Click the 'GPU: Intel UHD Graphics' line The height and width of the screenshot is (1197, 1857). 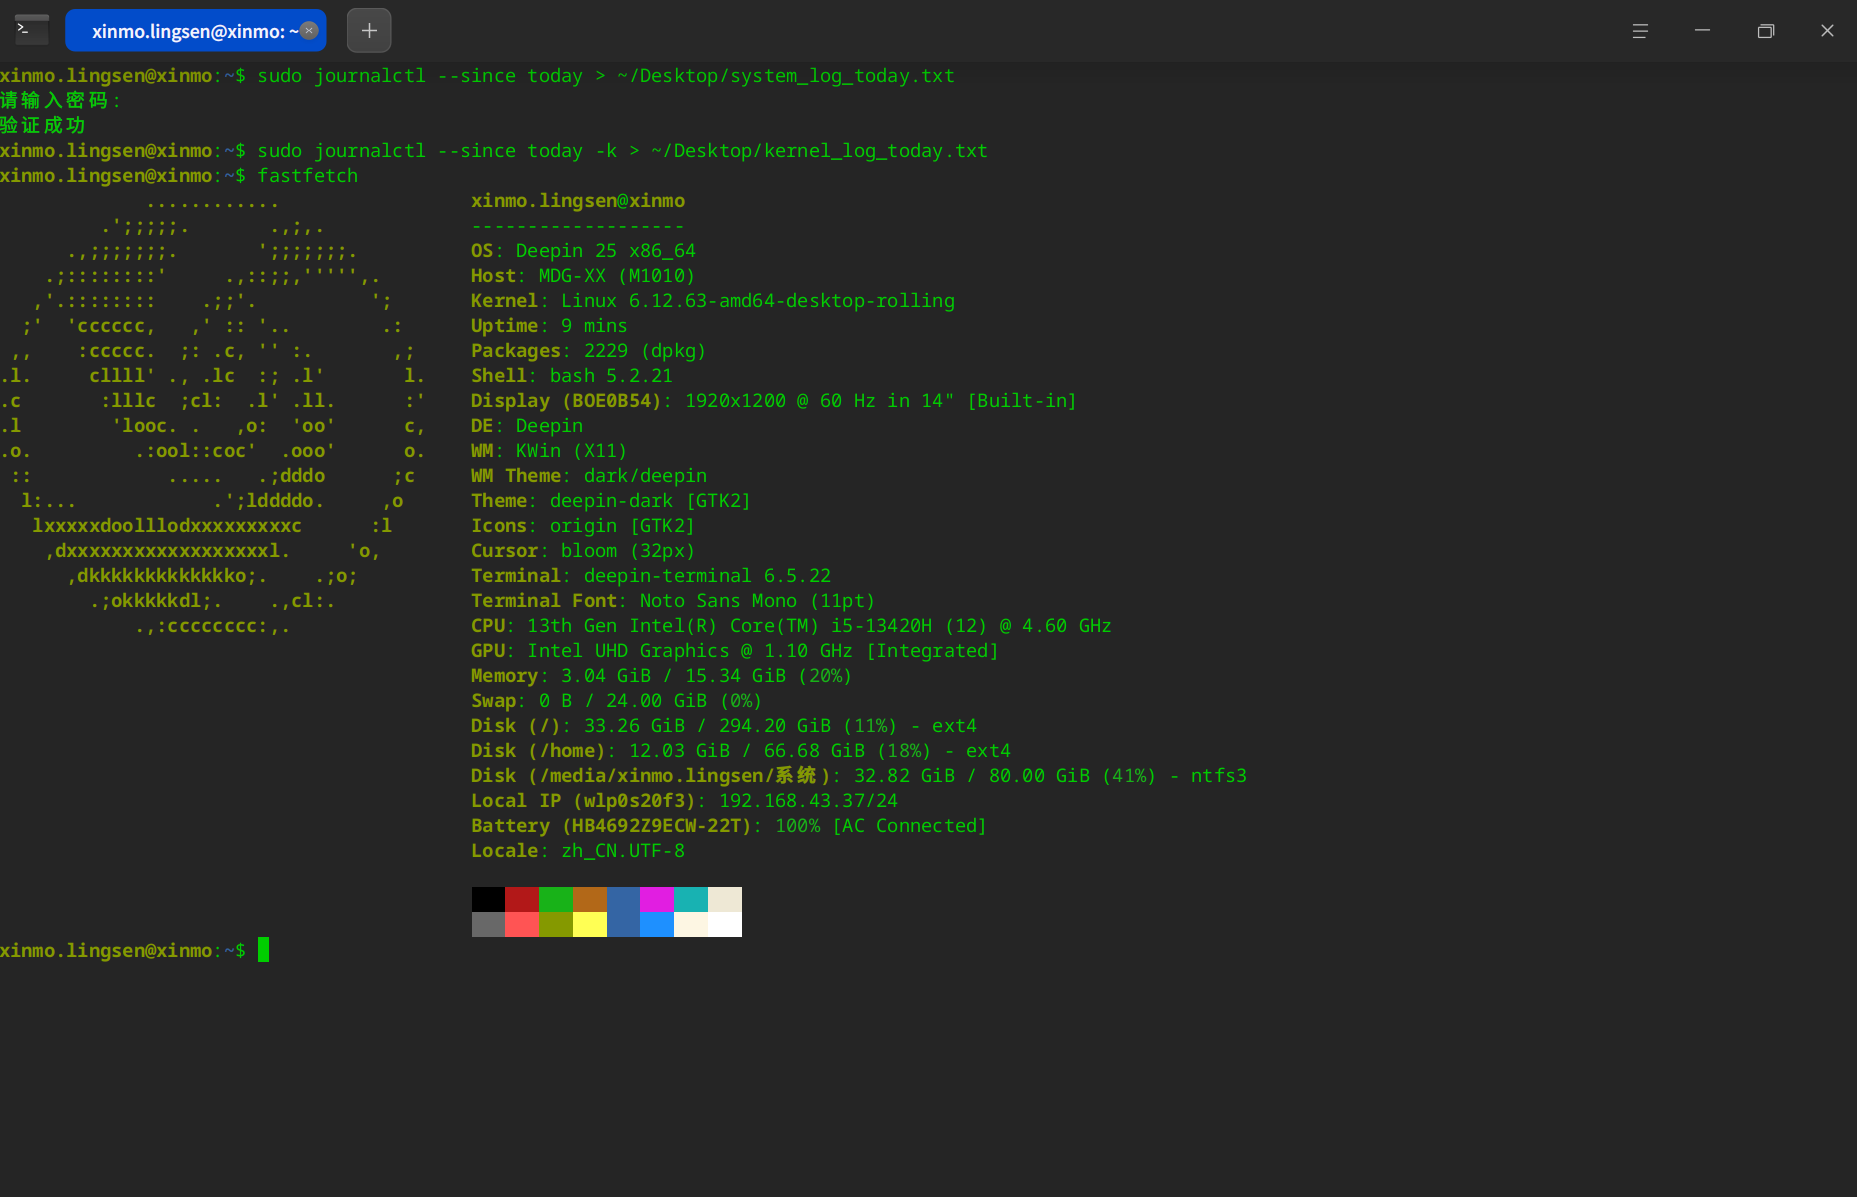(x=735, y=651)
